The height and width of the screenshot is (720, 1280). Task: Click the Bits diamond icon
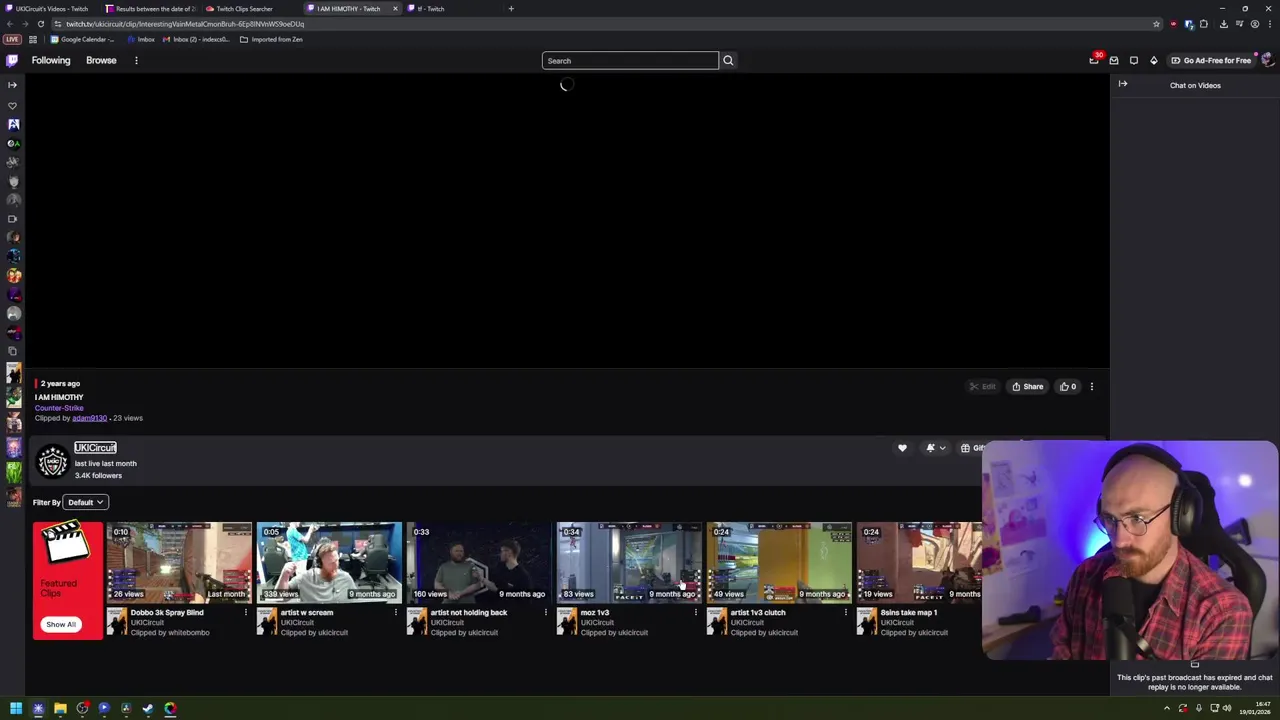pos(1154,61)
